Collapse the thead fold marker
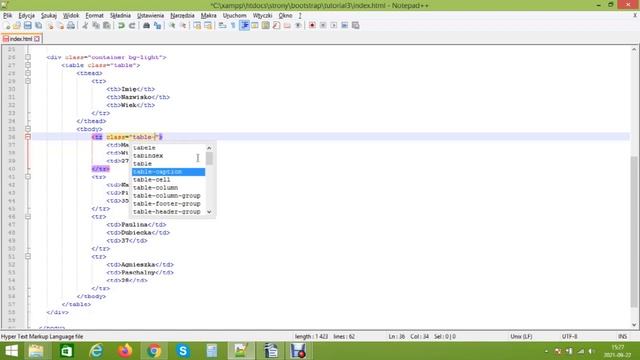This screenshot has height=360, width=640. 28,73
